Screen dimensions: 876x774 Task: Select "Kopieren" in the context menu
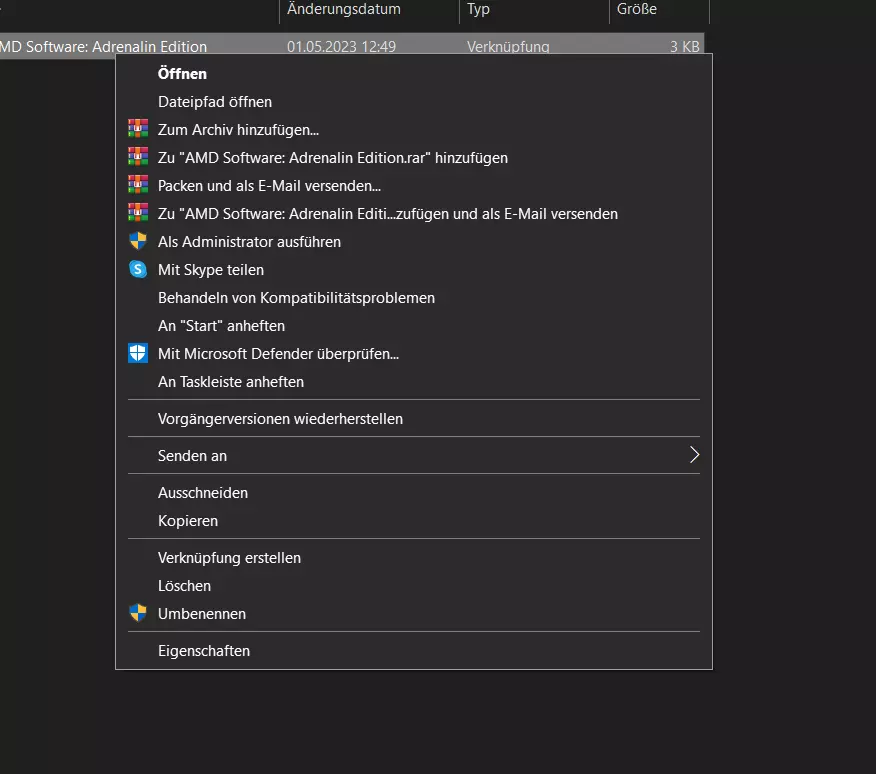coord(414,520)
